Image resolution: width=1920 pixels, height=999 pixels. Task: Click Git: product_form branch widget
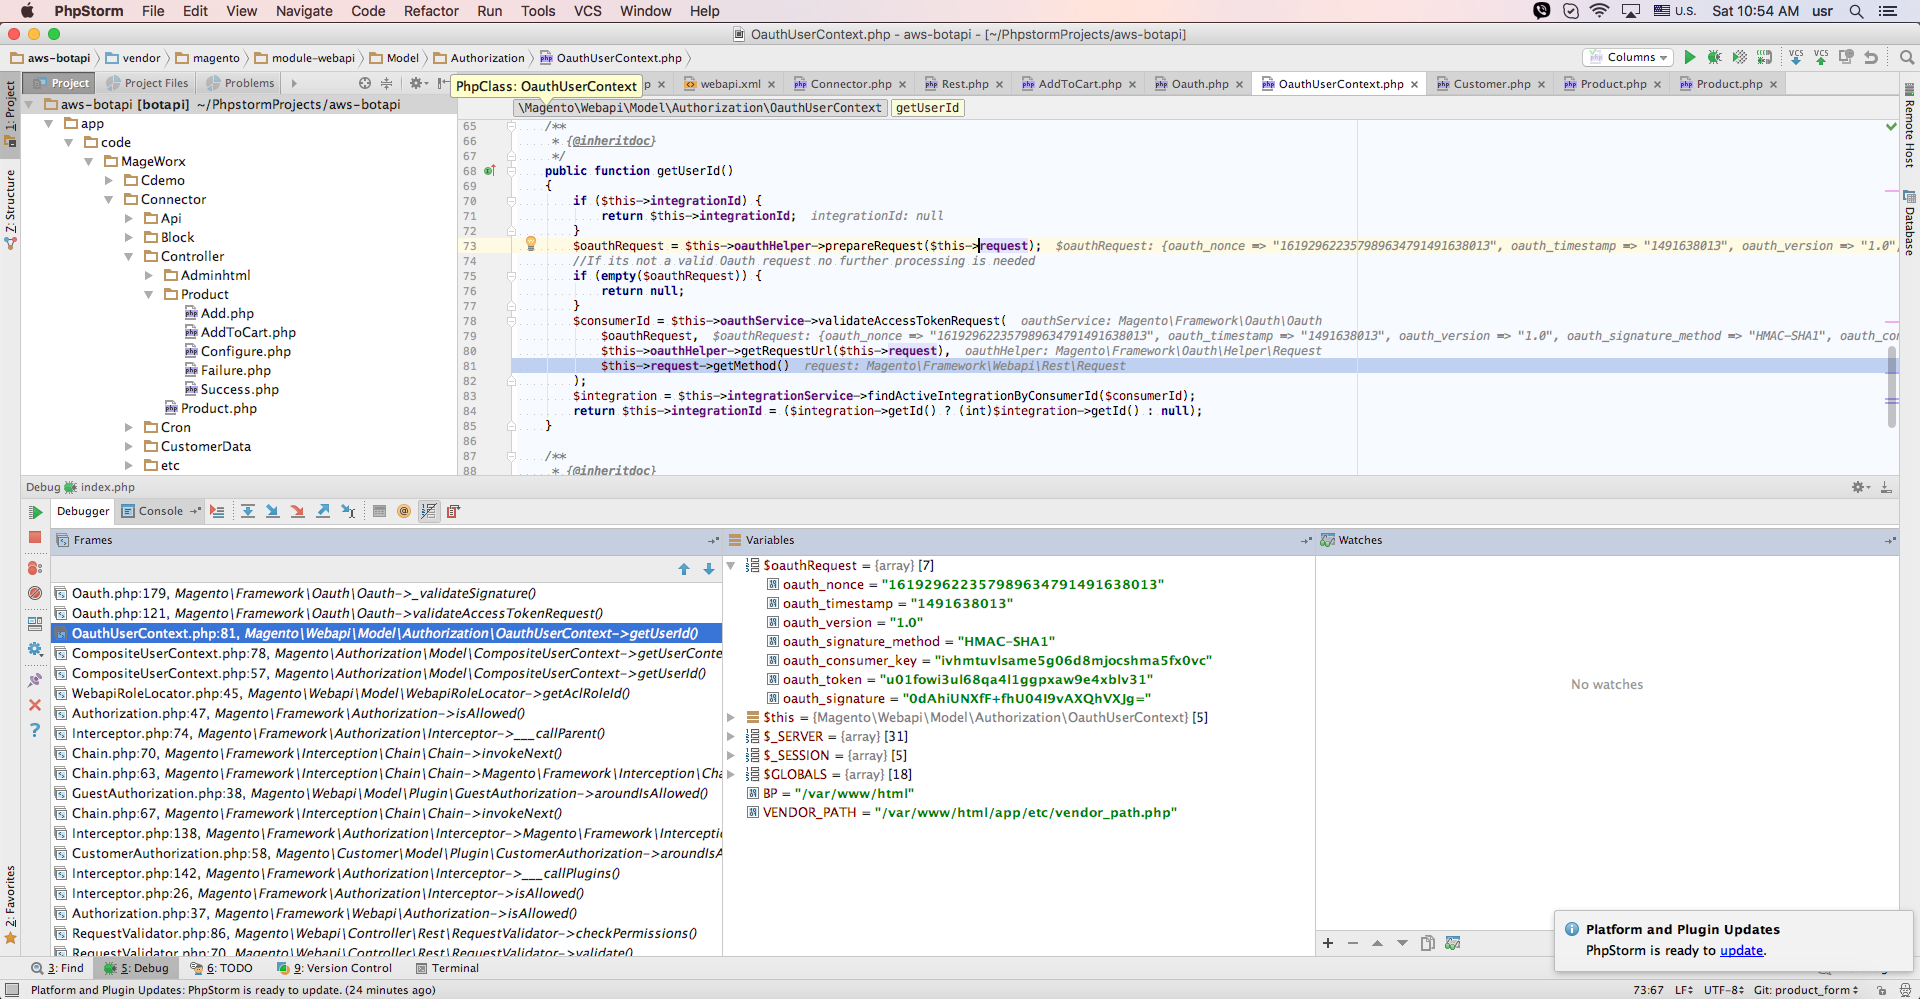click(x=1805, y=990)
